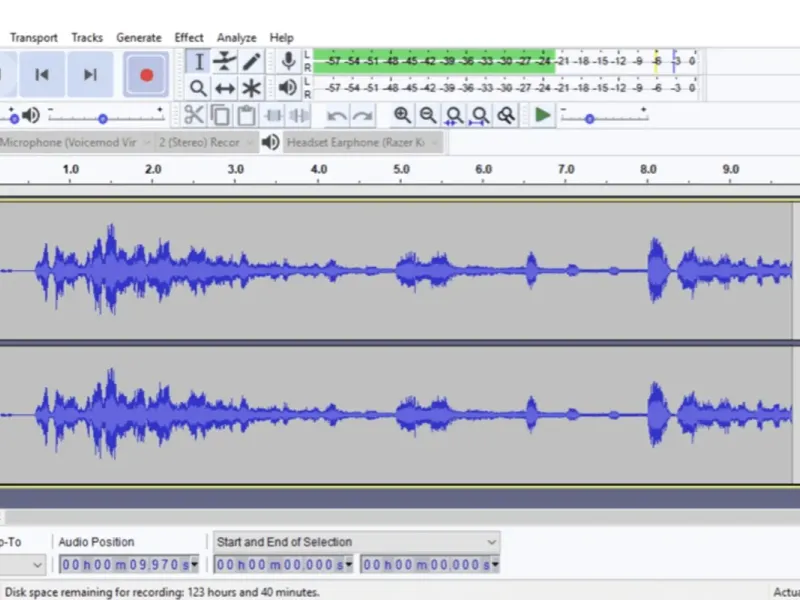Click the recording level meter bar
This screenshot has width=800, height=600.
click(506, 61)
